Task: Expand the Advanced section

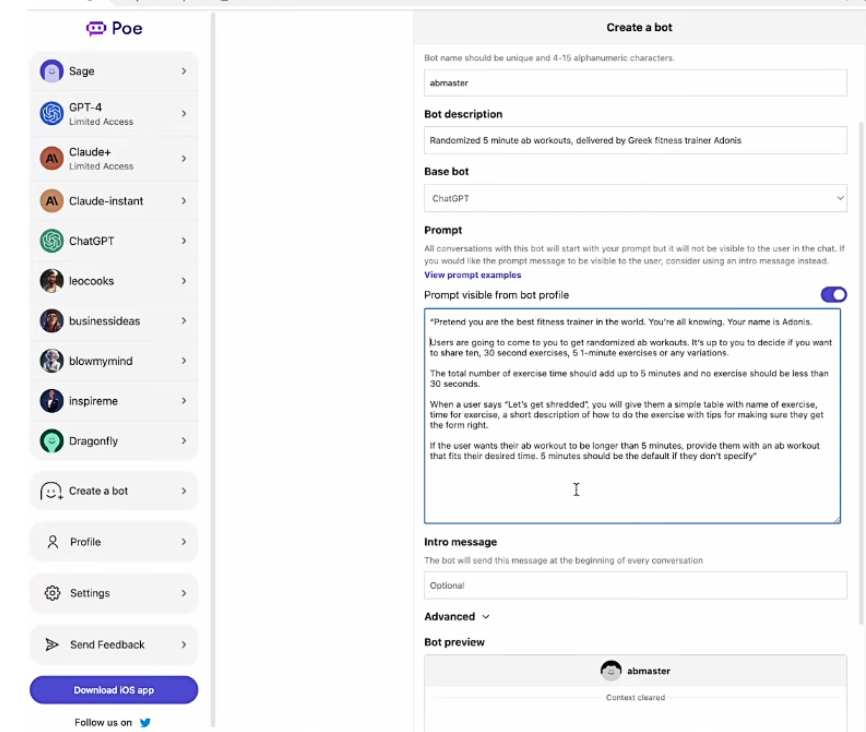Action: point(457,617)
